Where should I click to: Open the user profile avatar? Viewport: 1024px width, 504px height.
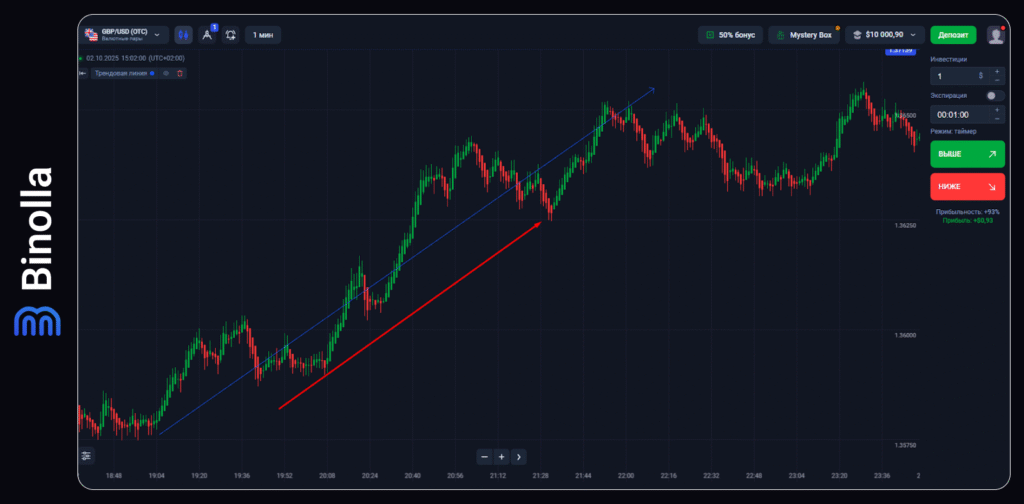click(996, 35)
